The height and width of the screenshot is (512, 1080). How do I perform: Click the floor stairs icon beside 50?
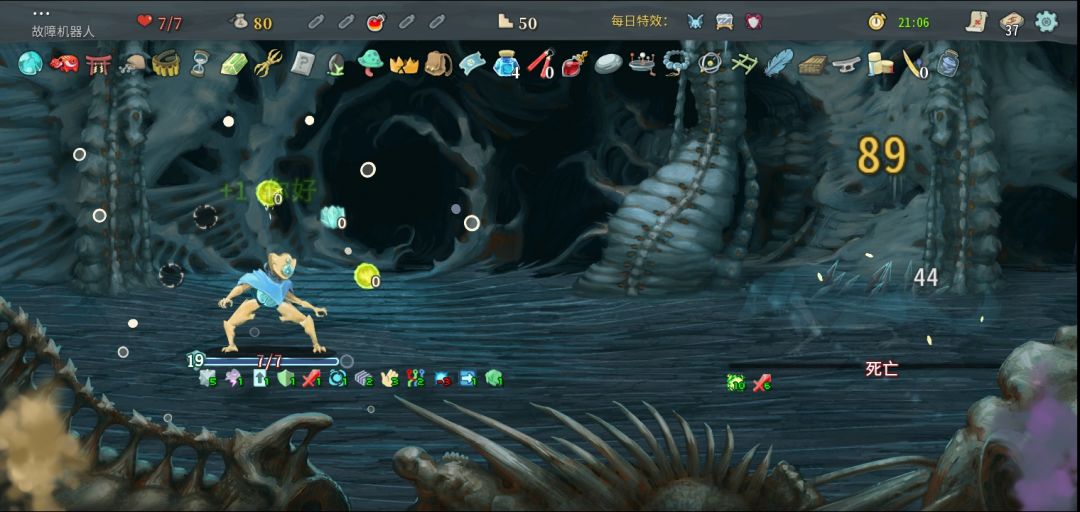[x=506, y=22]
